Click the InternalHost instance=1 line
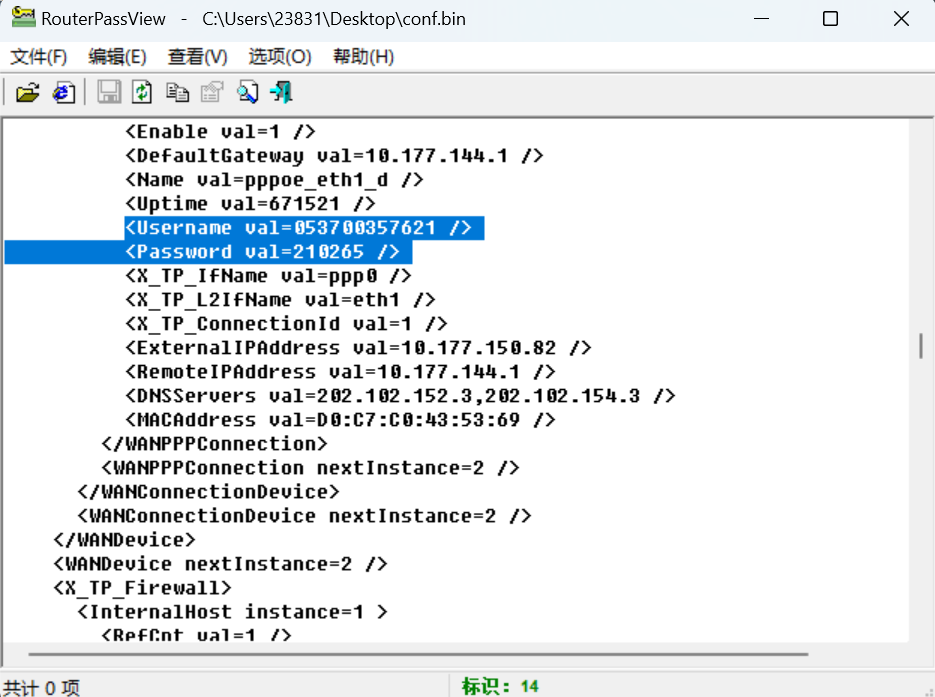935x697 pixels. pyautogui.click(x=233, y=612)
